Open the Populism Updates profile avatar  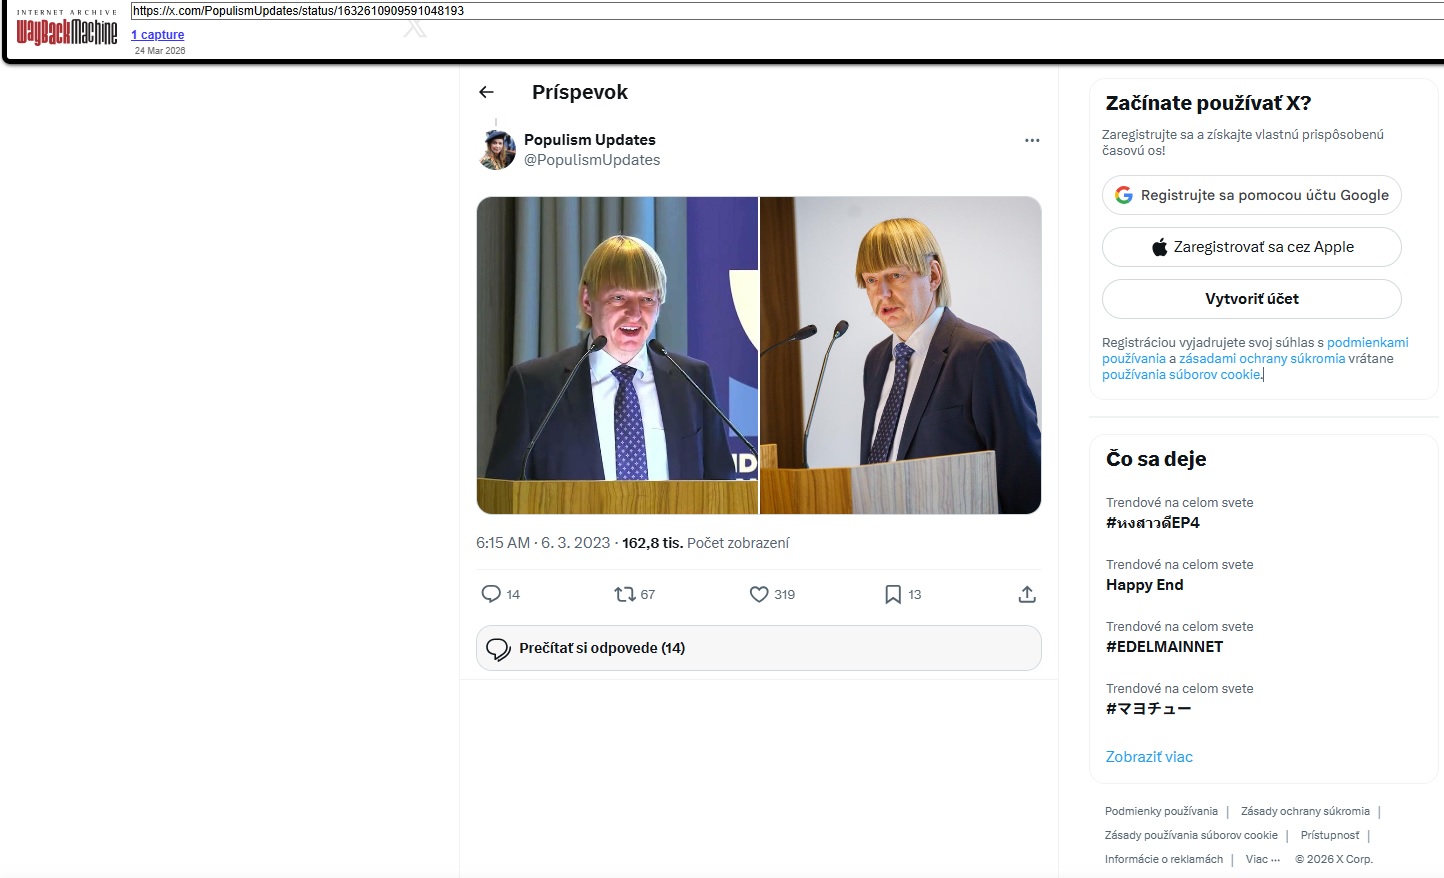coord(497,150)
